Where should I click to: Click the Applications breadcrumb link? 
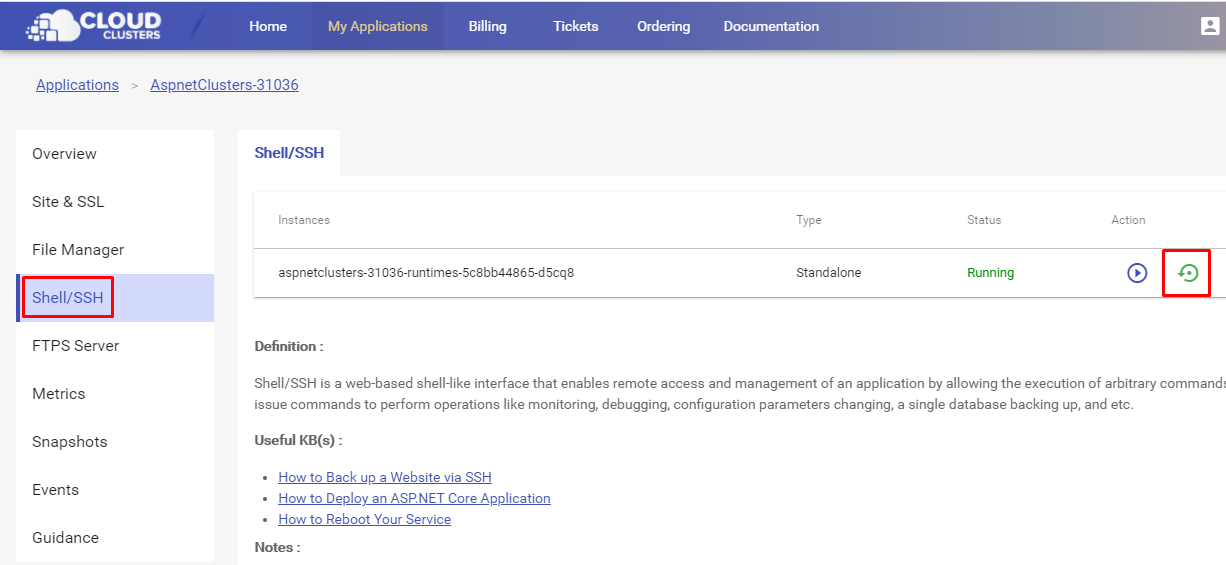tap(77, 85)
